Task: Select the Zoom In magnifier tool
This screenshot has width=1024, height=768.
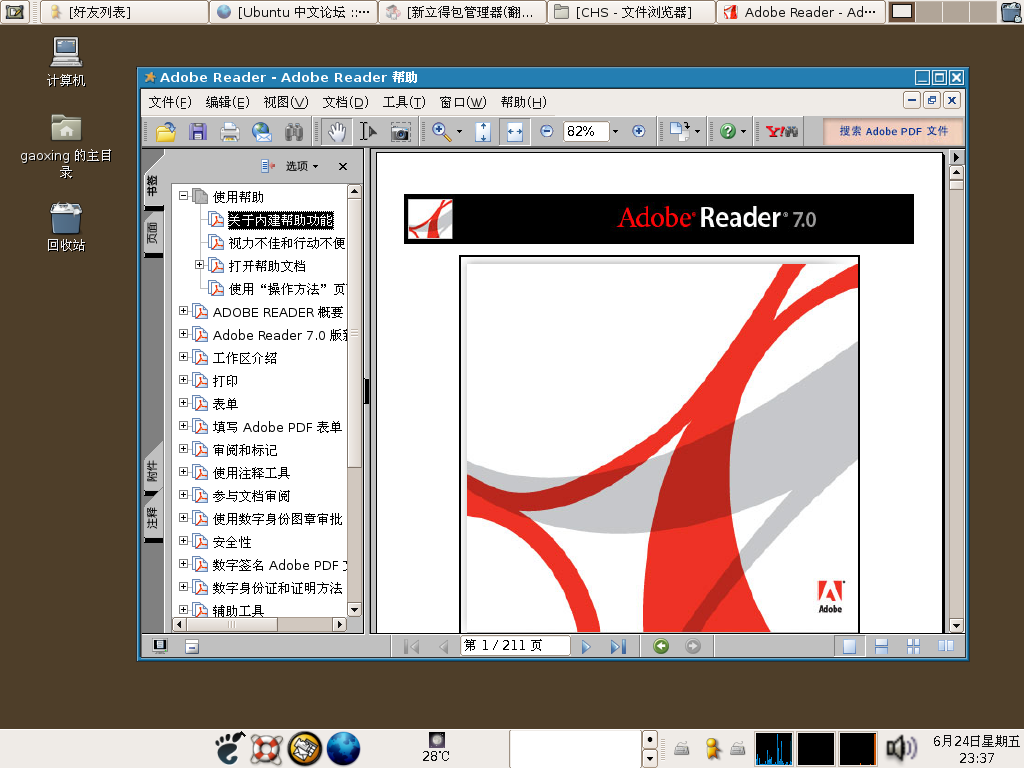Action: coord(441,132)
